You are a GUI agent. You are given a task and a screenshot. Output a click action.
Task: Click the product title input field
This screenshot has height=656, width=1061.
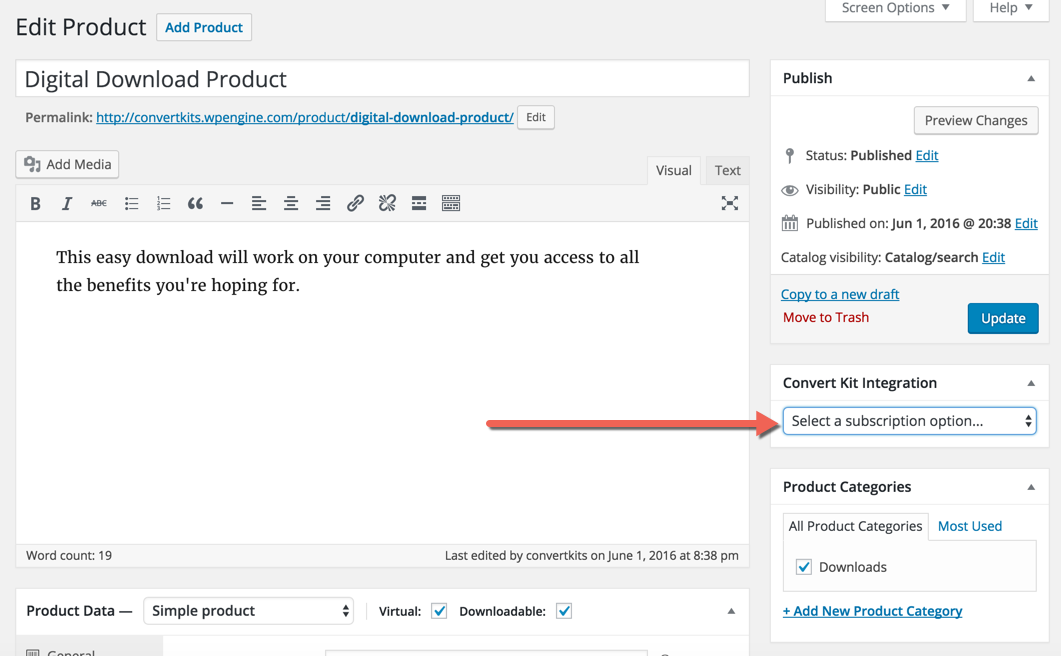click(382, 79)
